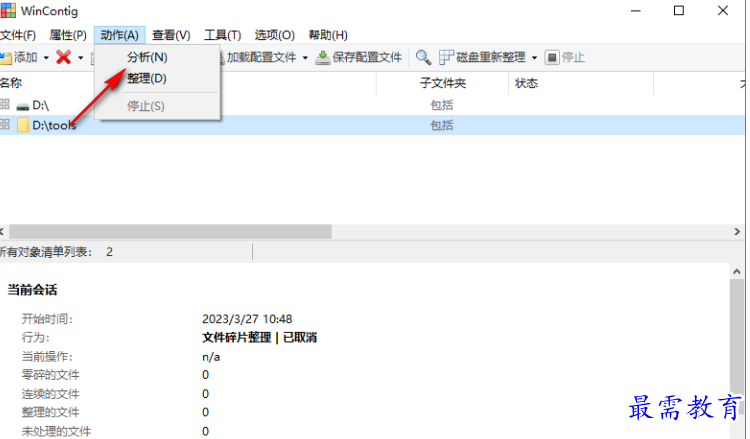
Task: Open the 工具(T) menu
Action: 222,35
